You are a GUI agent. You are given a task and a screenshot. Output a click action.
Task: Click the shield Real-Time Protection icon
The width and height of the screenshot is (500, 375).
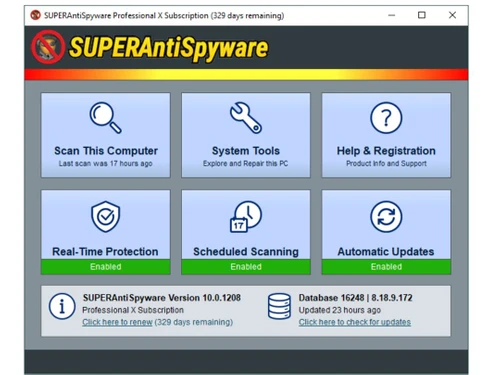pos(106,217)
